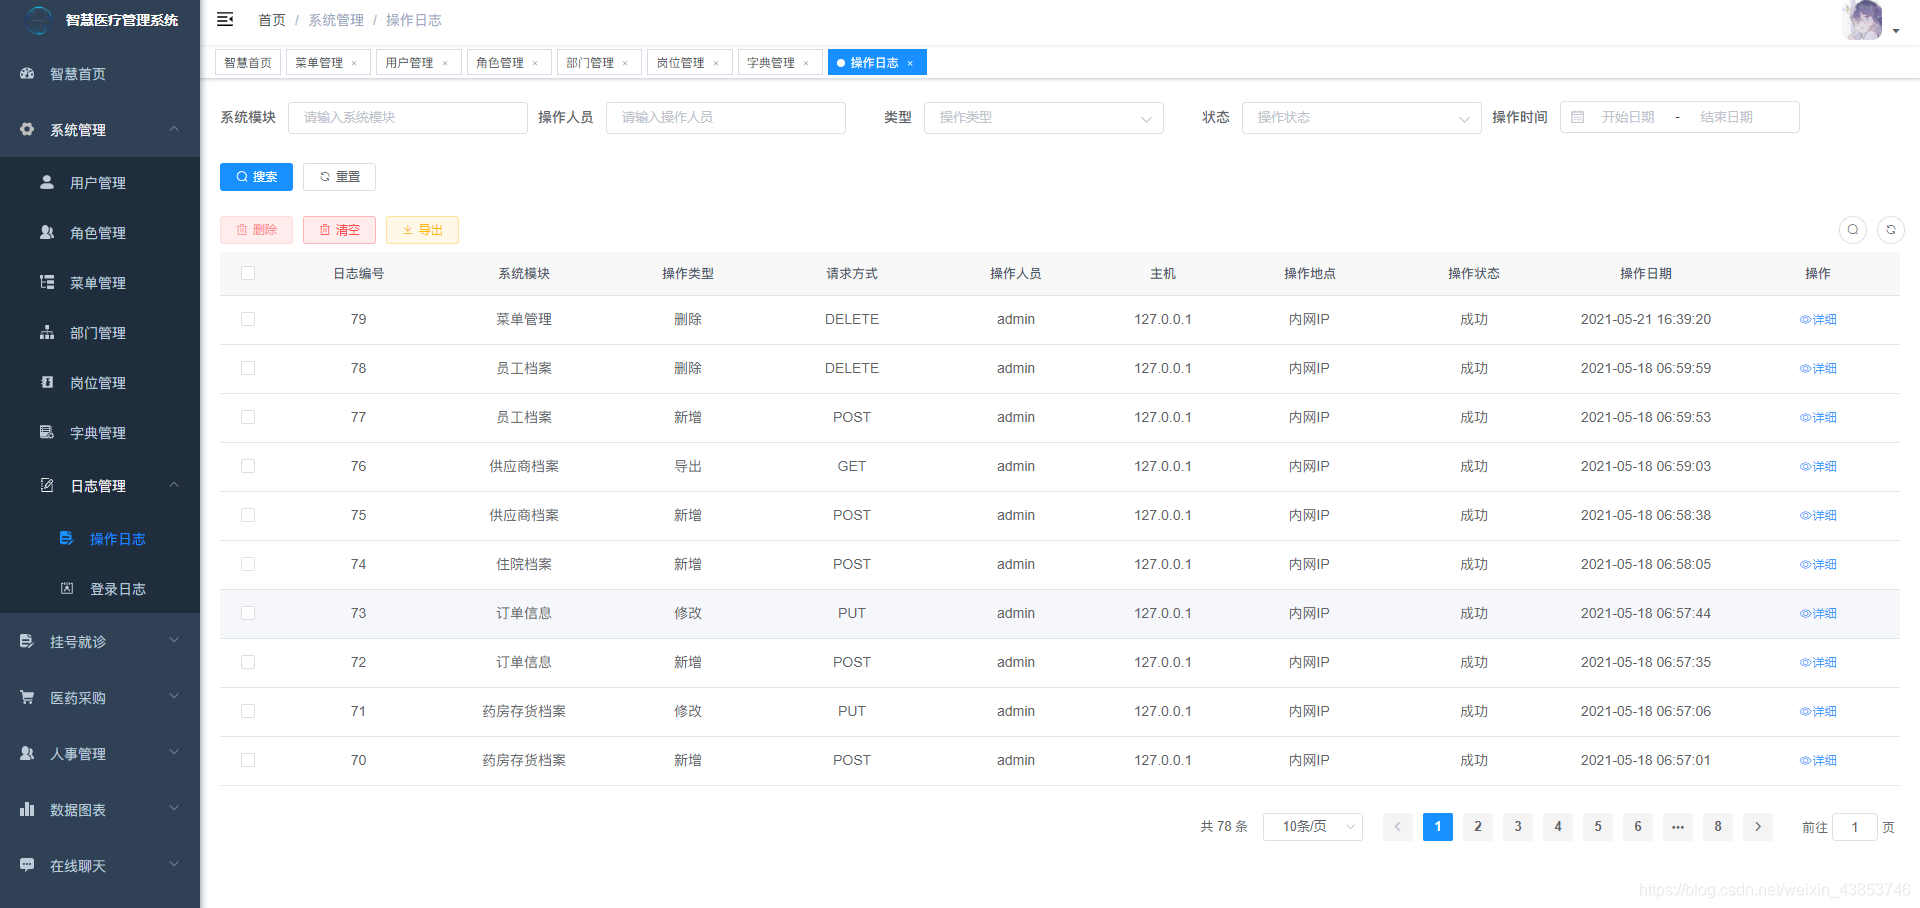Check the checkbox for log entry 79
This screenshot has height=908, width=1920.
pyautogui.click(x=248, y=319)
